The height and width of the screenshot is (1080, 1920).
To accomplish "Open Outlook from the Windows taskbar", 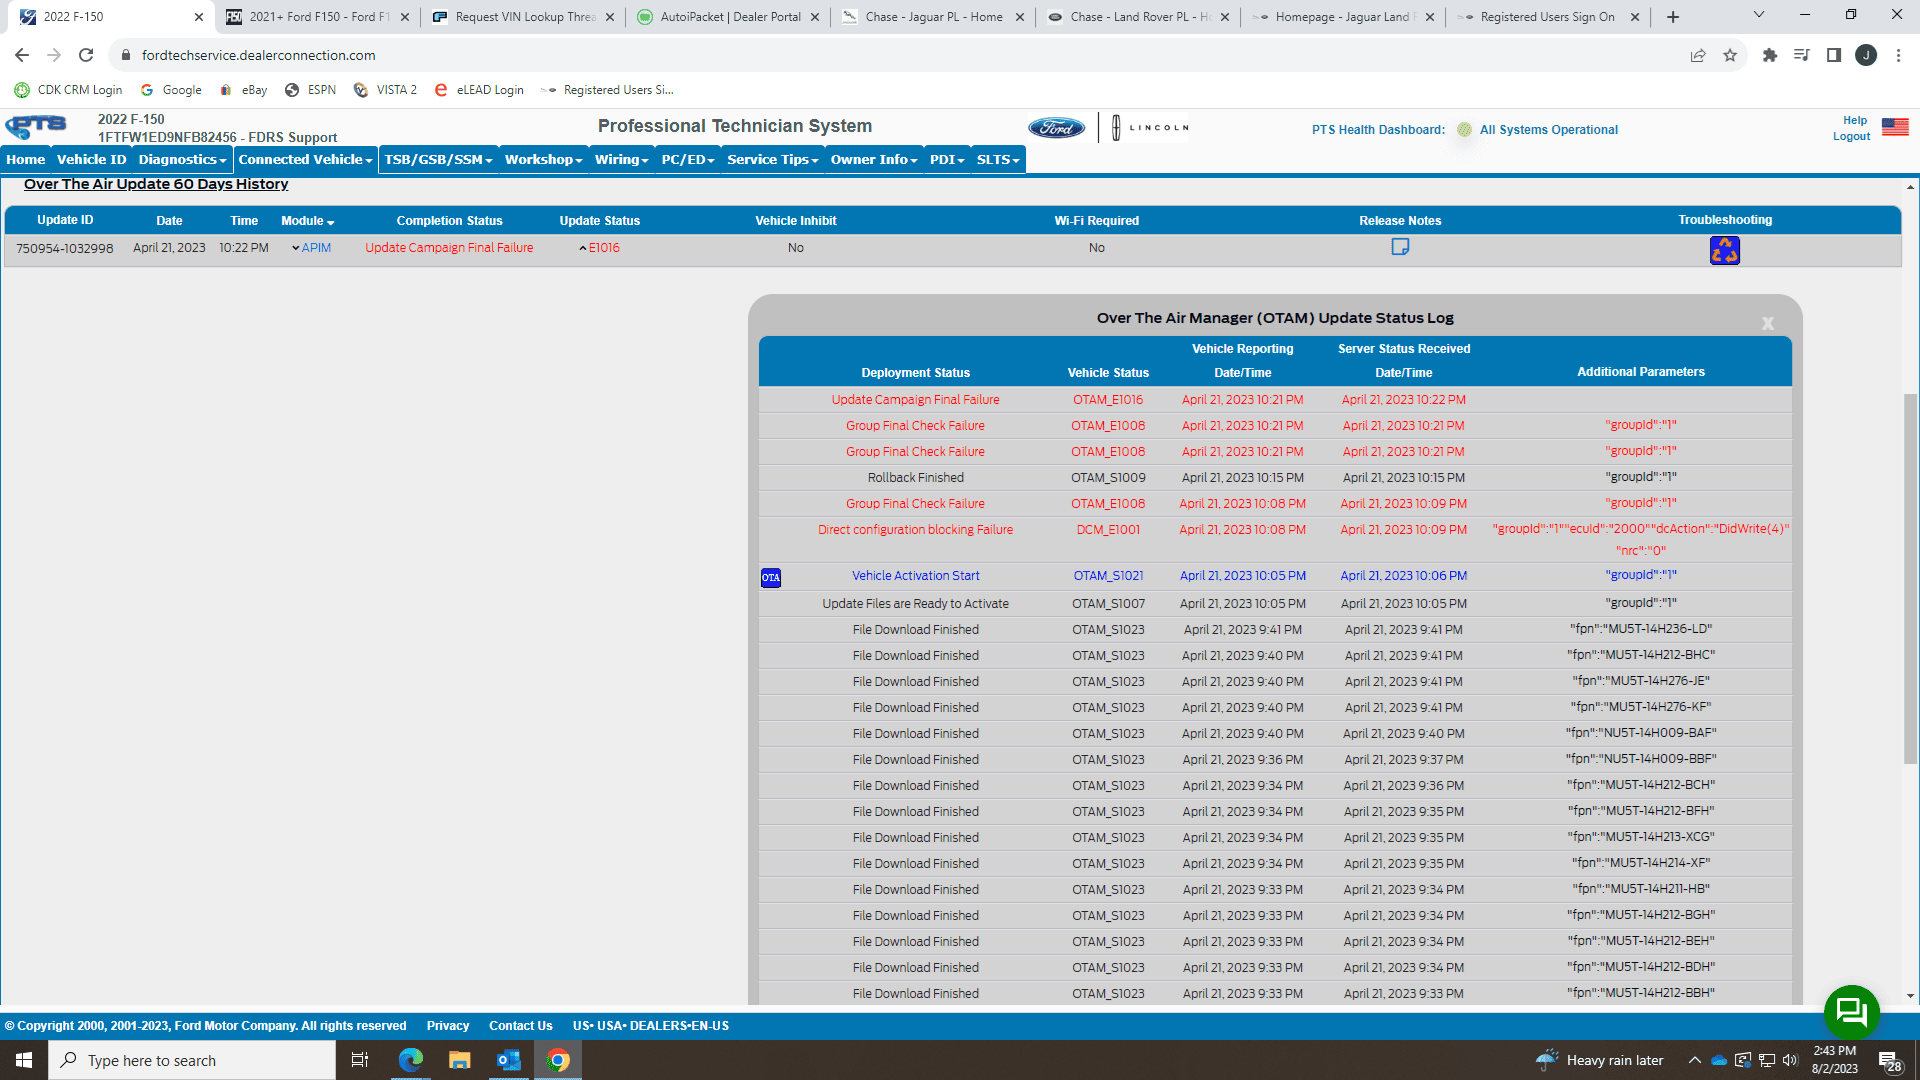I will pyautogui.click(x=508, y=1060).
